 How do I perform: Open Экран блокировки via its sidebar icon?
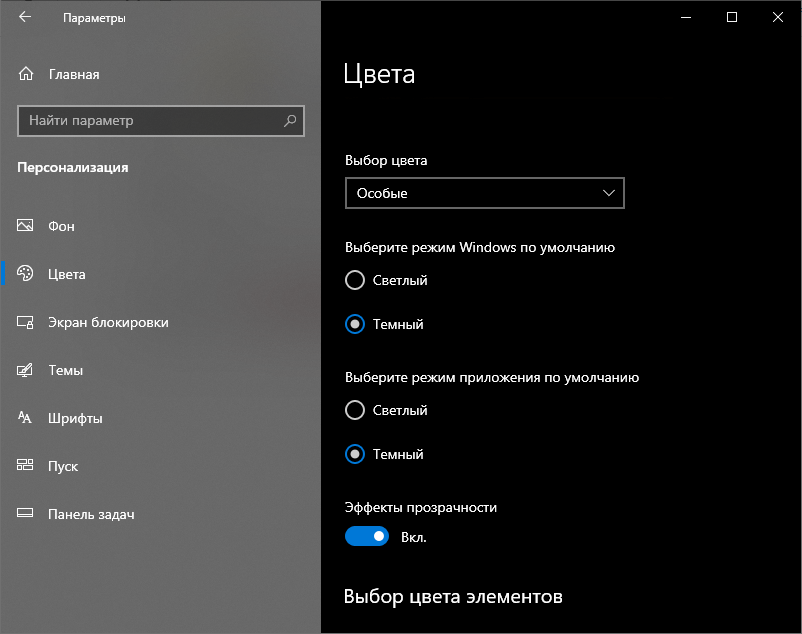coord(26,322)
